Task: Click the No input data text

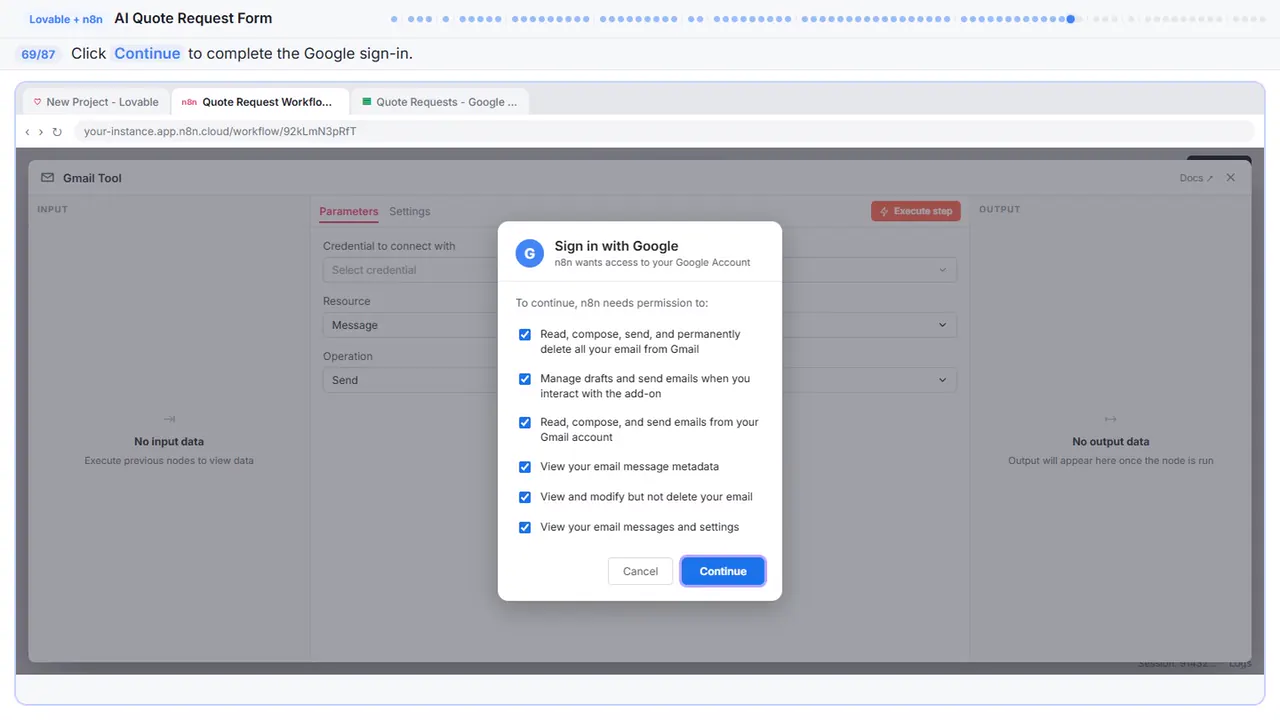Action: [x=169, y=441]
